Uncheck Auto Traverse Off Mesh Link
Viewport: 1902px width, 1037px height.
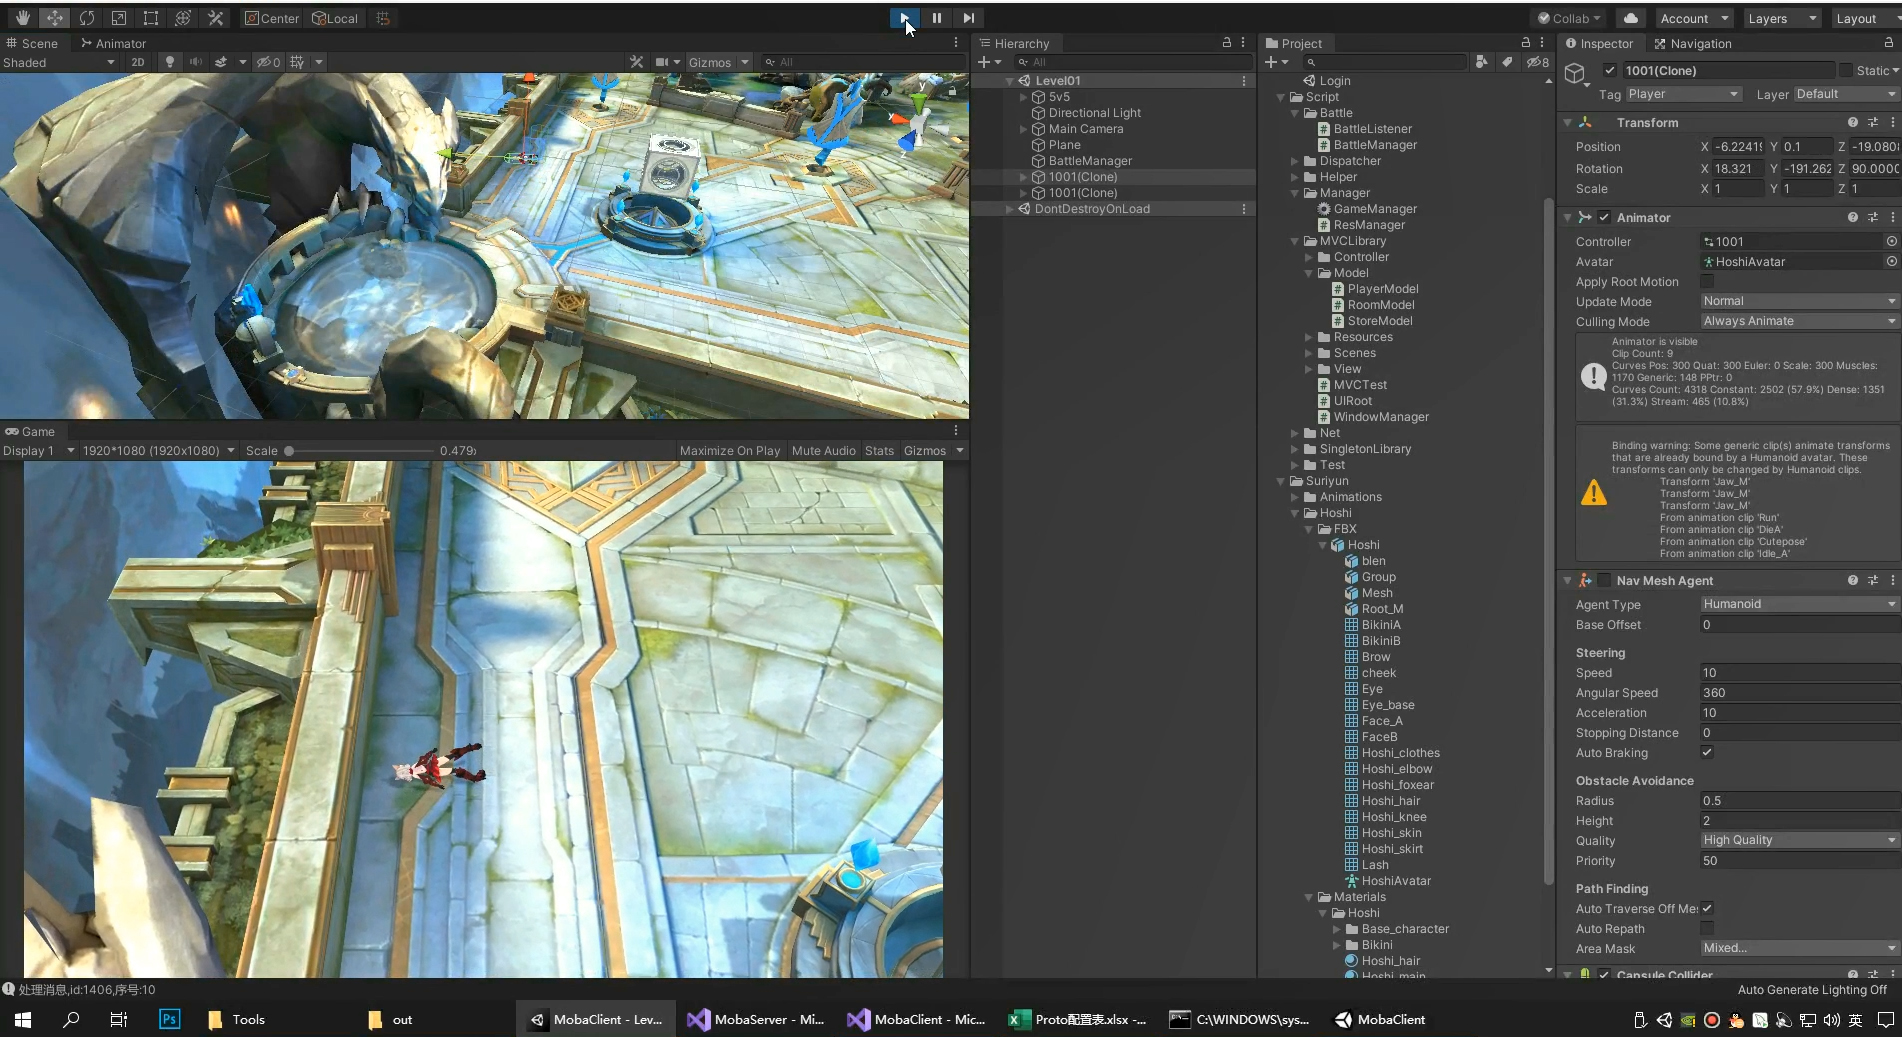[1707, 908]
